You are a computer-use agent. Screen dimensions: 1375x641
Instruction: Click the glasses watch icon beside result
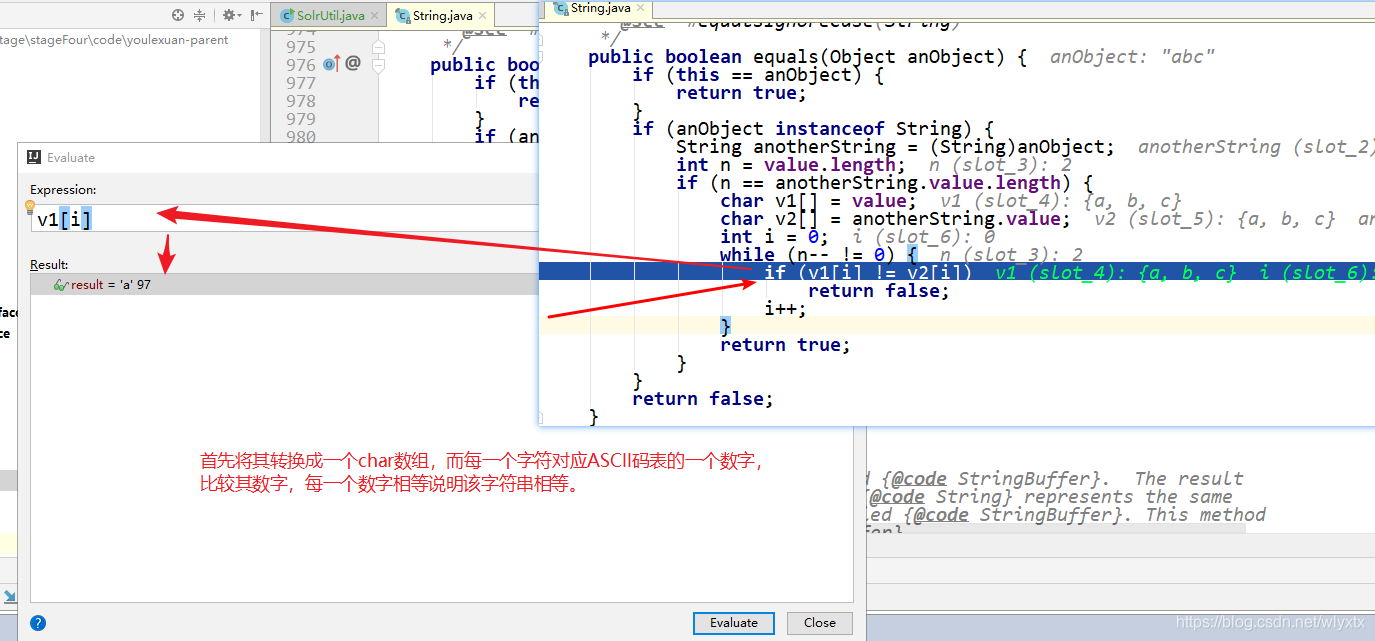(x=60, y=285)
